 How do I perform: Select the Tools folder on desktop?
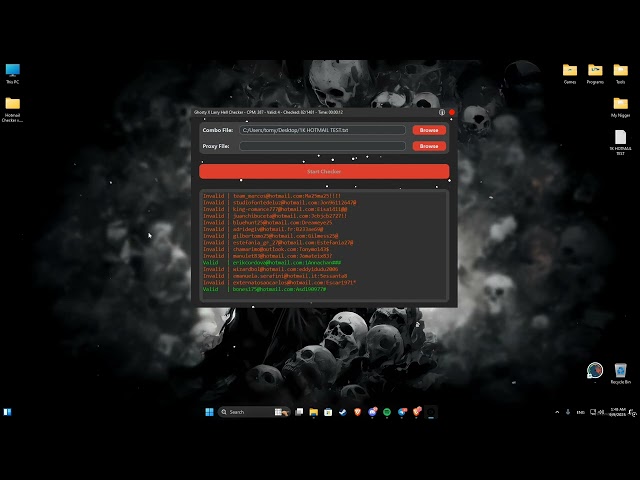pyautogui.click(x=620, y=74)
